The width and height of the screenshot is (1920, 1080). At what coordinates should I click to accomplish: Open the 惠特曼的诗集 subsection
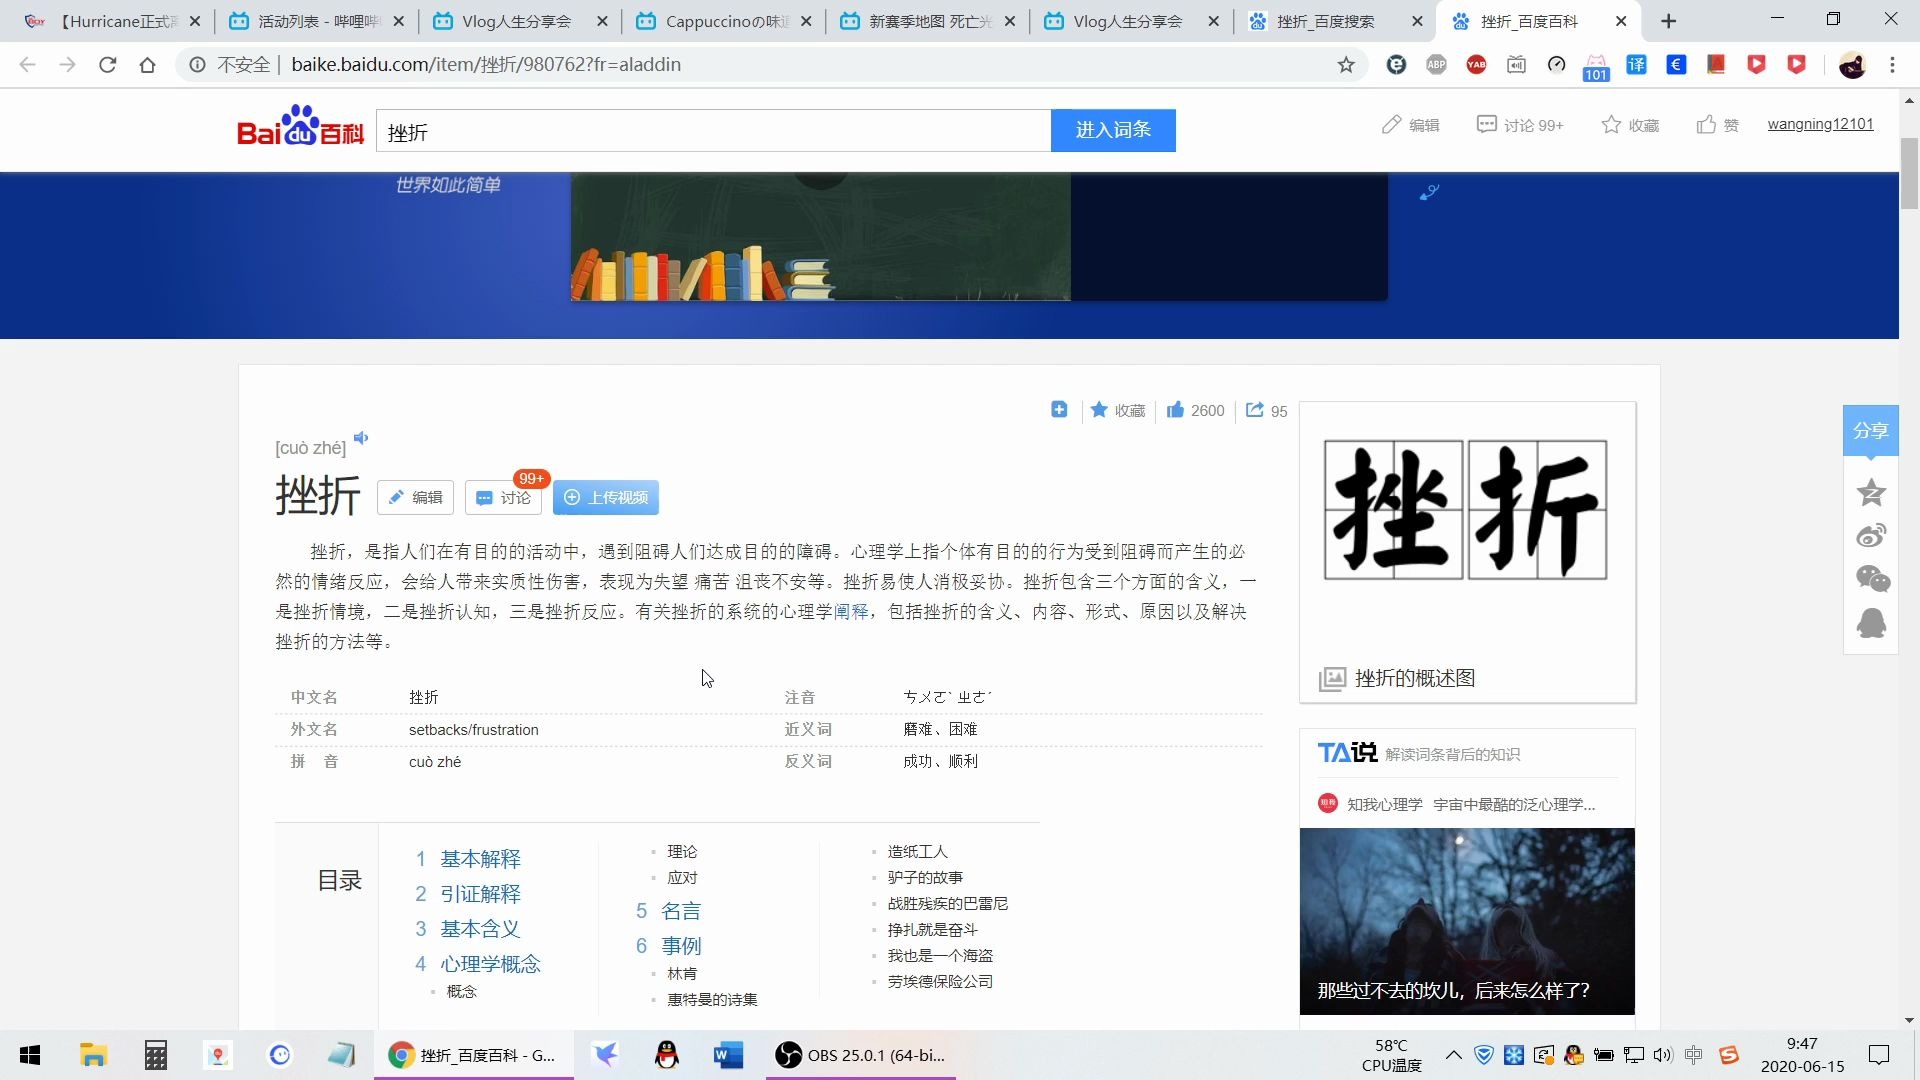point(712,999)
